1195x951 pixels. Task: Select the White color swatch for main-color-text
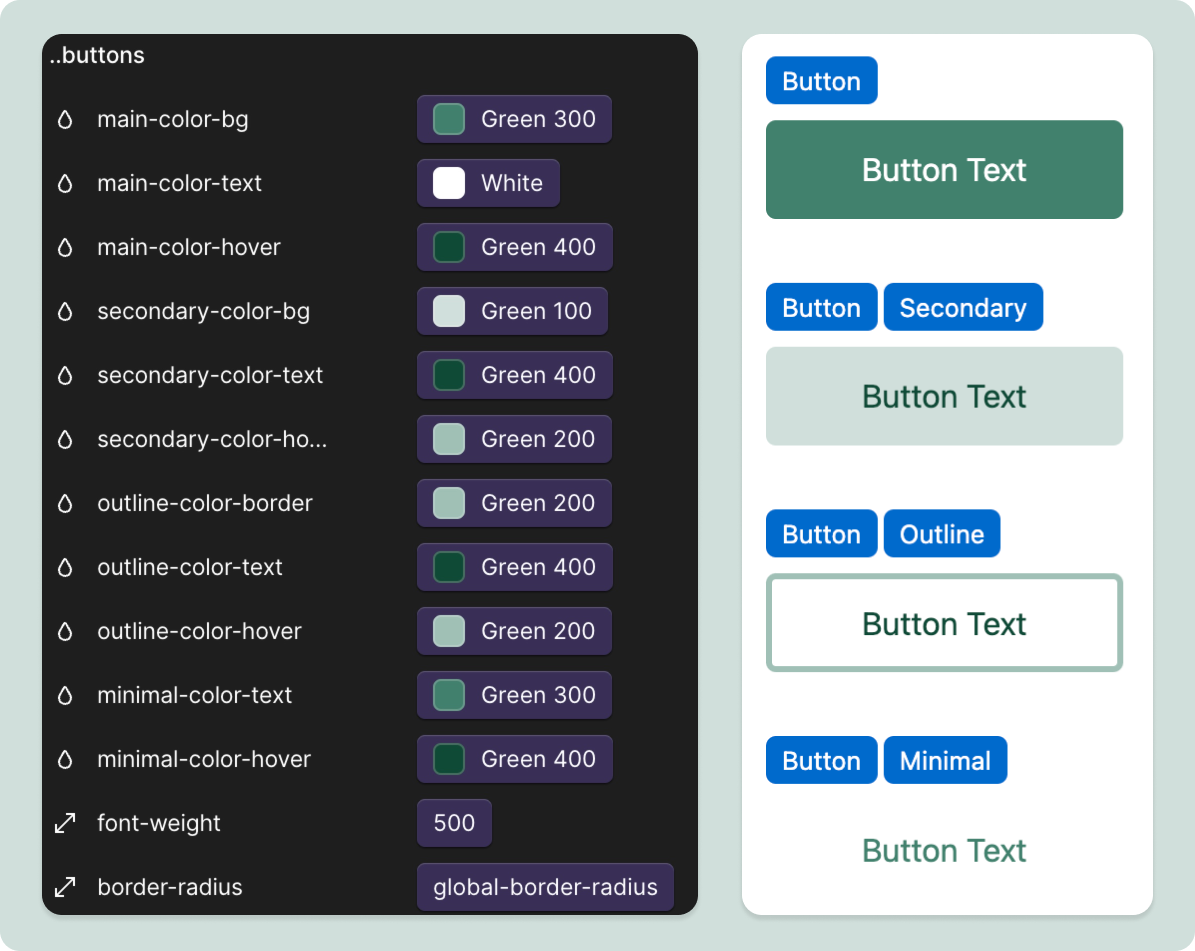(447, 183)
